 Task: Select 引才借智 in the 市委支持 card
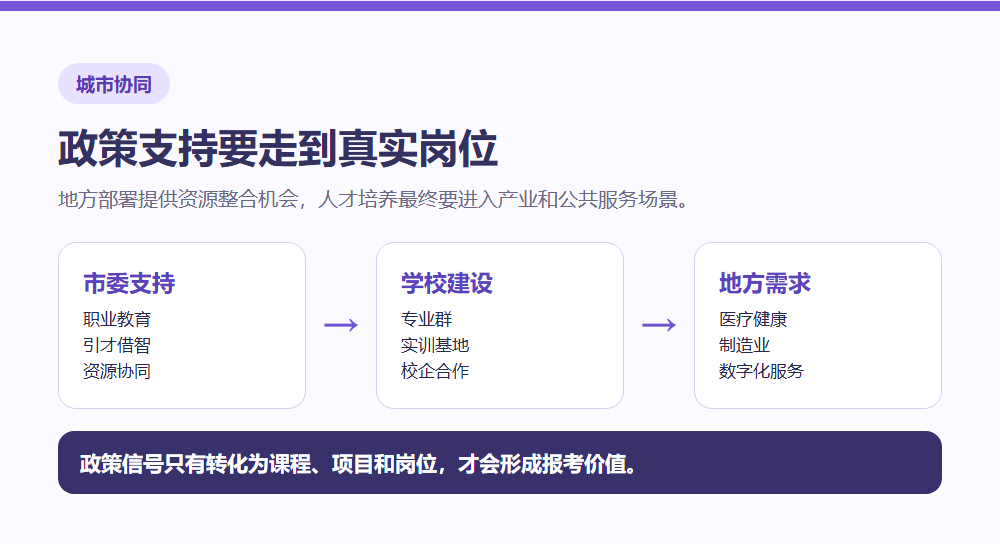pyautogui.click(x=117, y=345)
